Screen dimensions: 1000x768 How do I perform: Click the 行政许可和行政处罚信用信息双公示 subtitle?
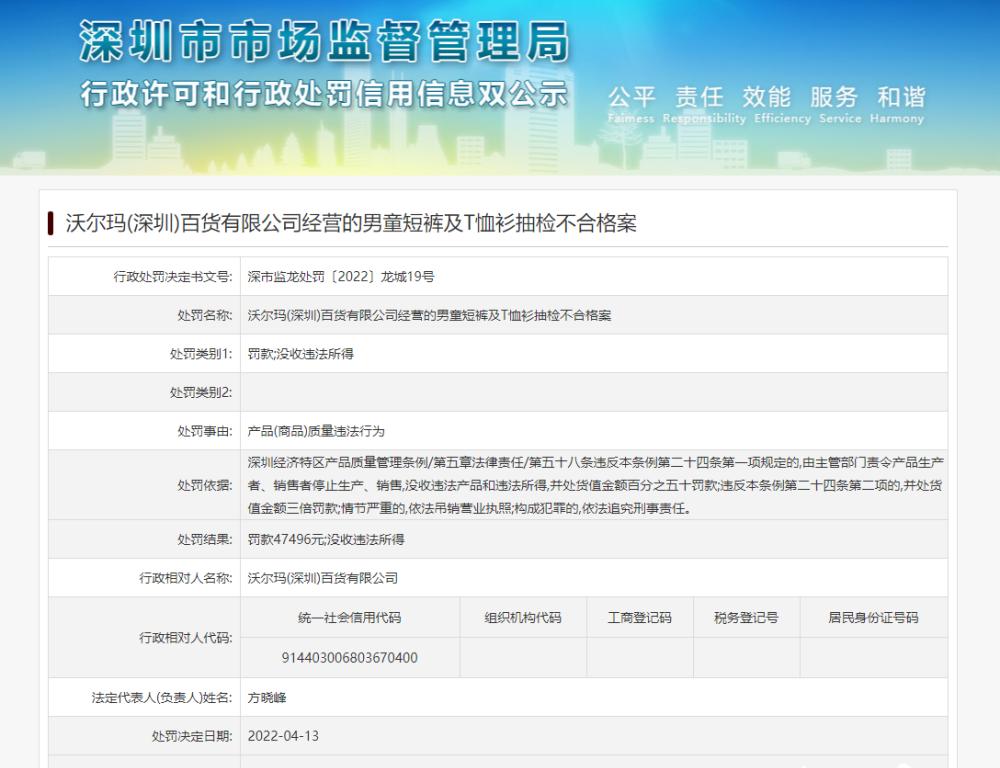[x=324, y=94]
